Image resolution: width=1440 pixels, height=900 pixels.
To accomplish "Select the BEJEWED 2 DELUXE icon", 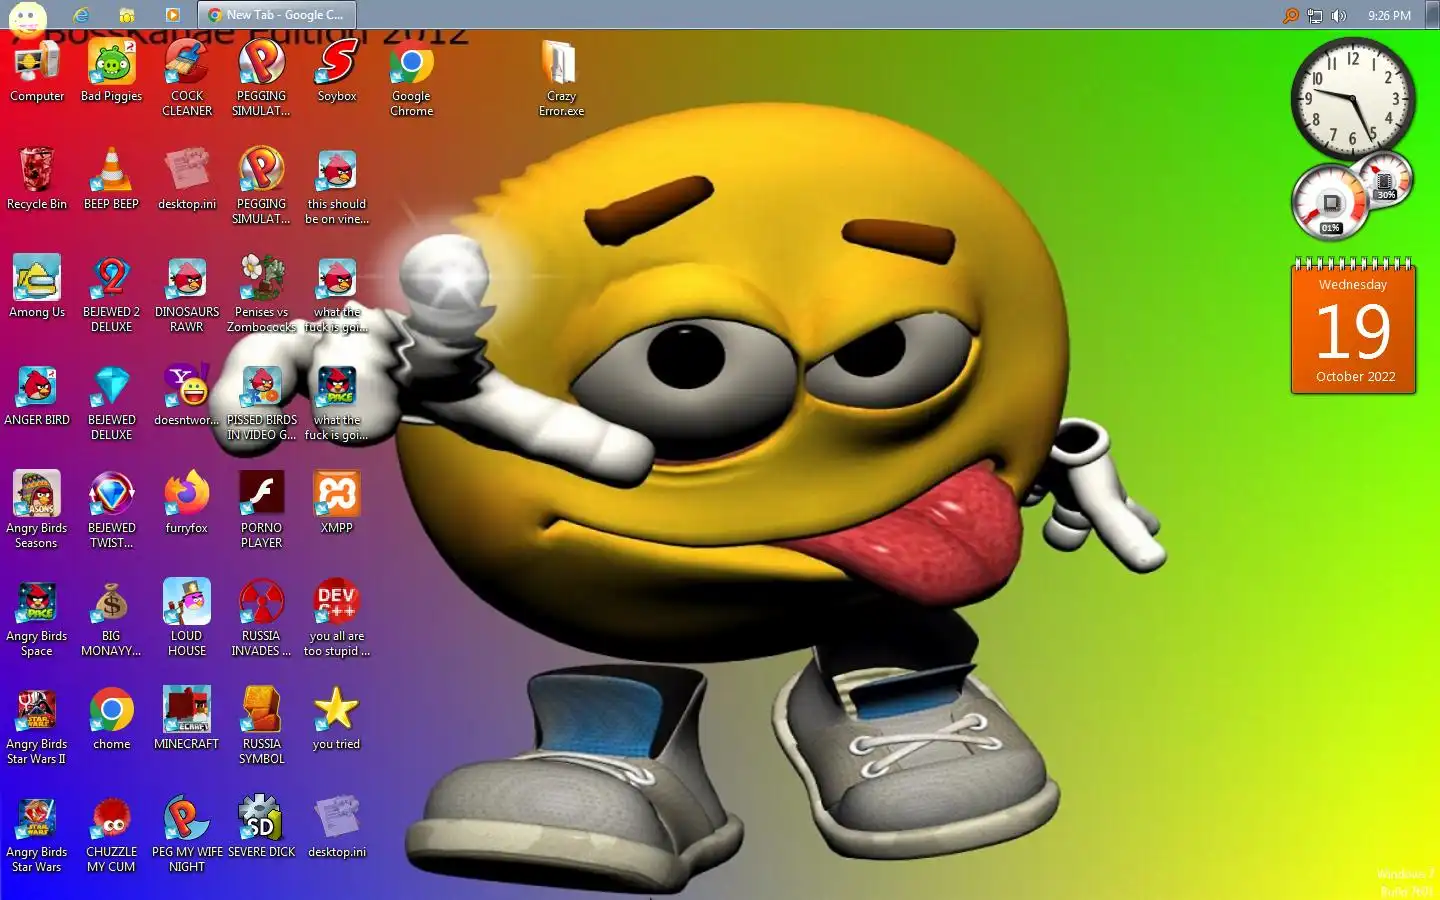I will [111, 295].
